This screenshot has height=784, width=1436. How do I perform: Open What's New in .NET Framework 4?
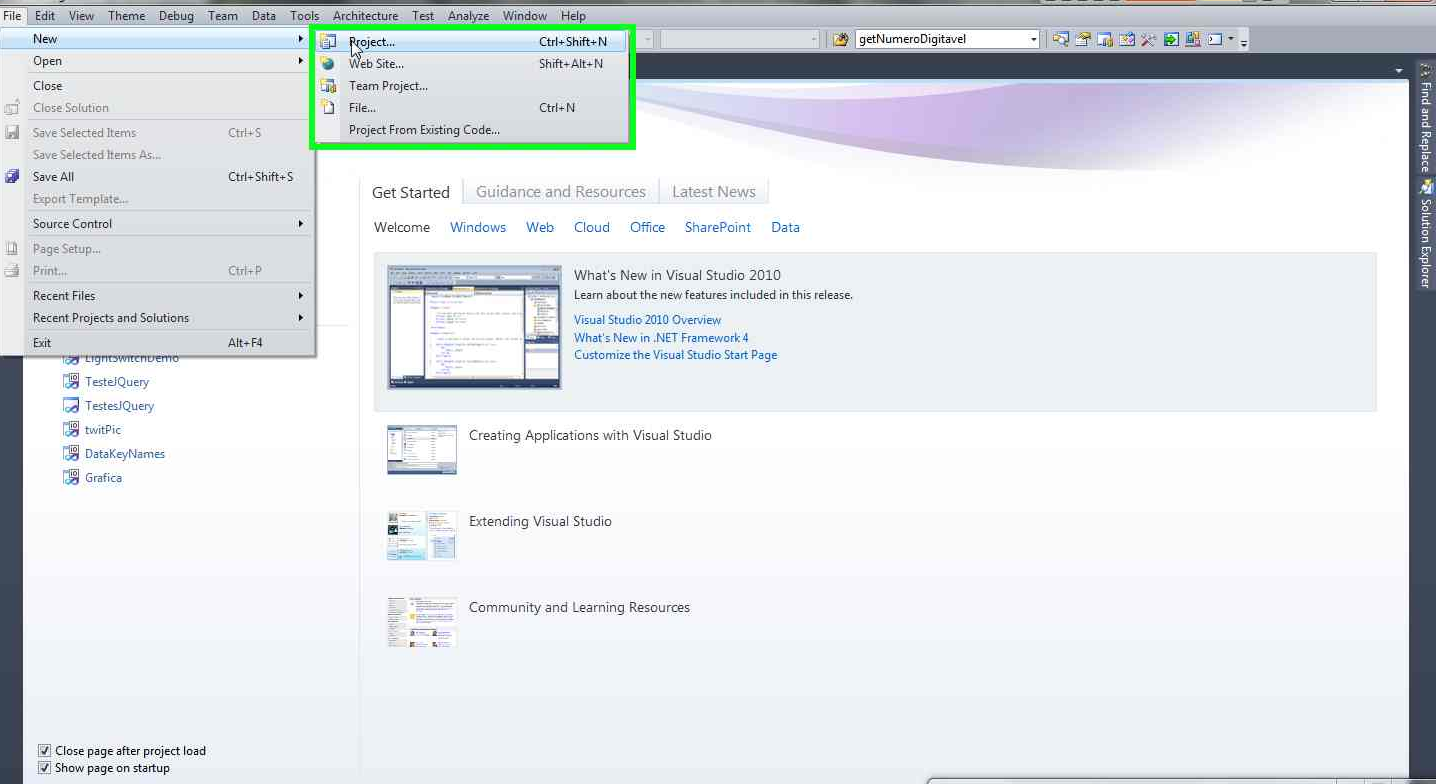(x=661, y=338)
